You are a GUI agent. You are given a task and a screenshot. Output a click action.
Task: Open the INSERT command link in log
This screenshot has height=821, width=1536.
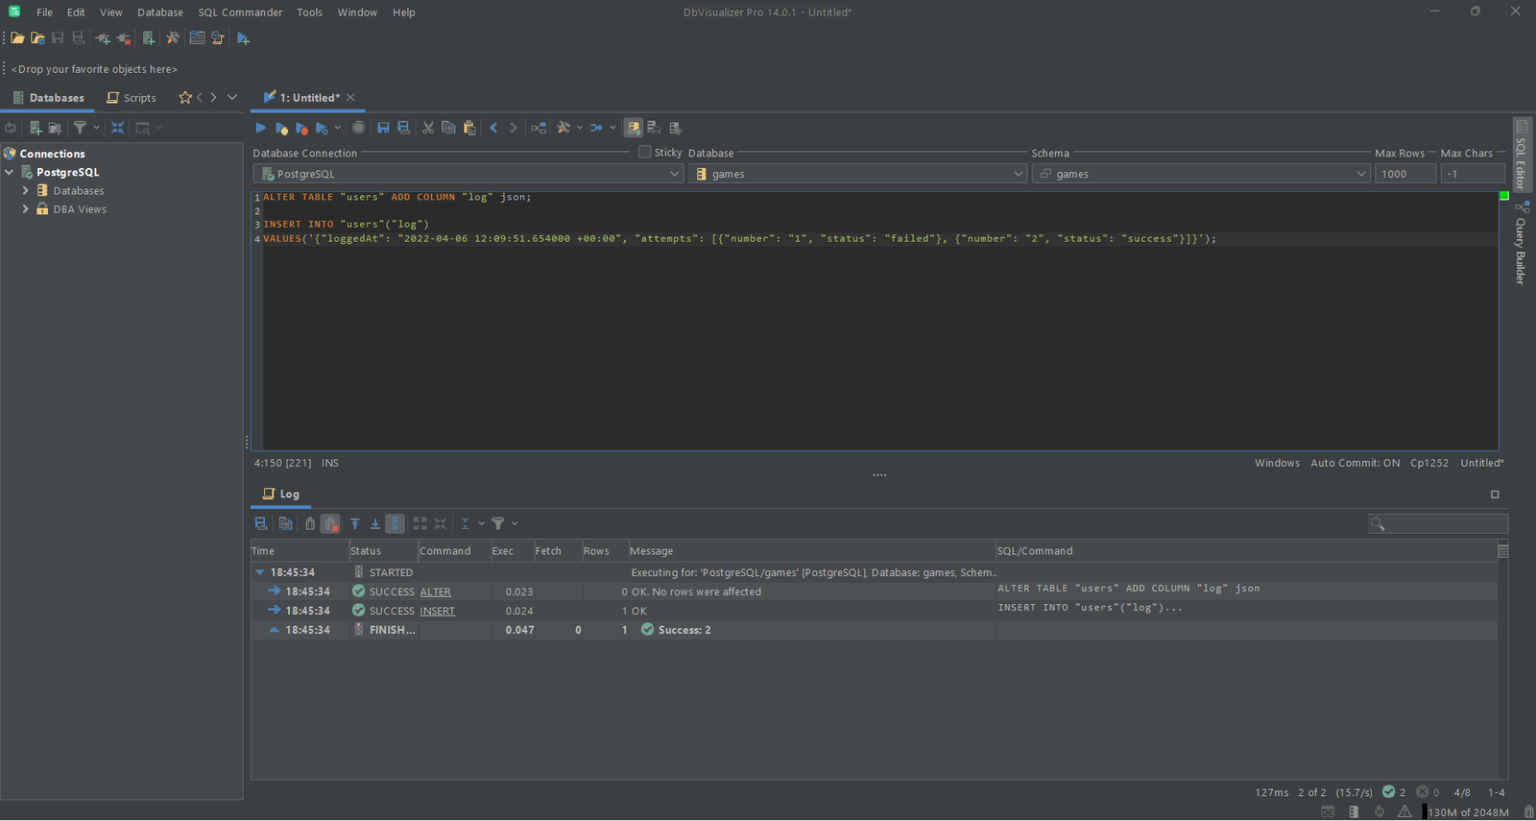437,610
